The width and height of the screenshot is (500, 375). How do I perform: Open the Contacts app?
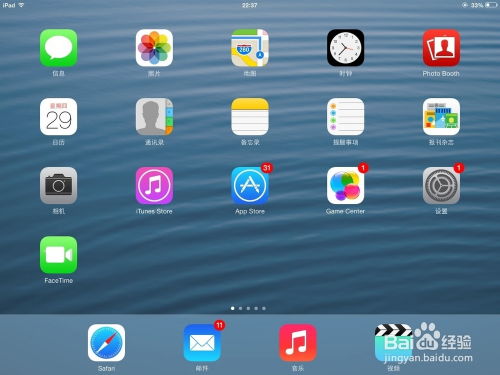pos(154,117)
